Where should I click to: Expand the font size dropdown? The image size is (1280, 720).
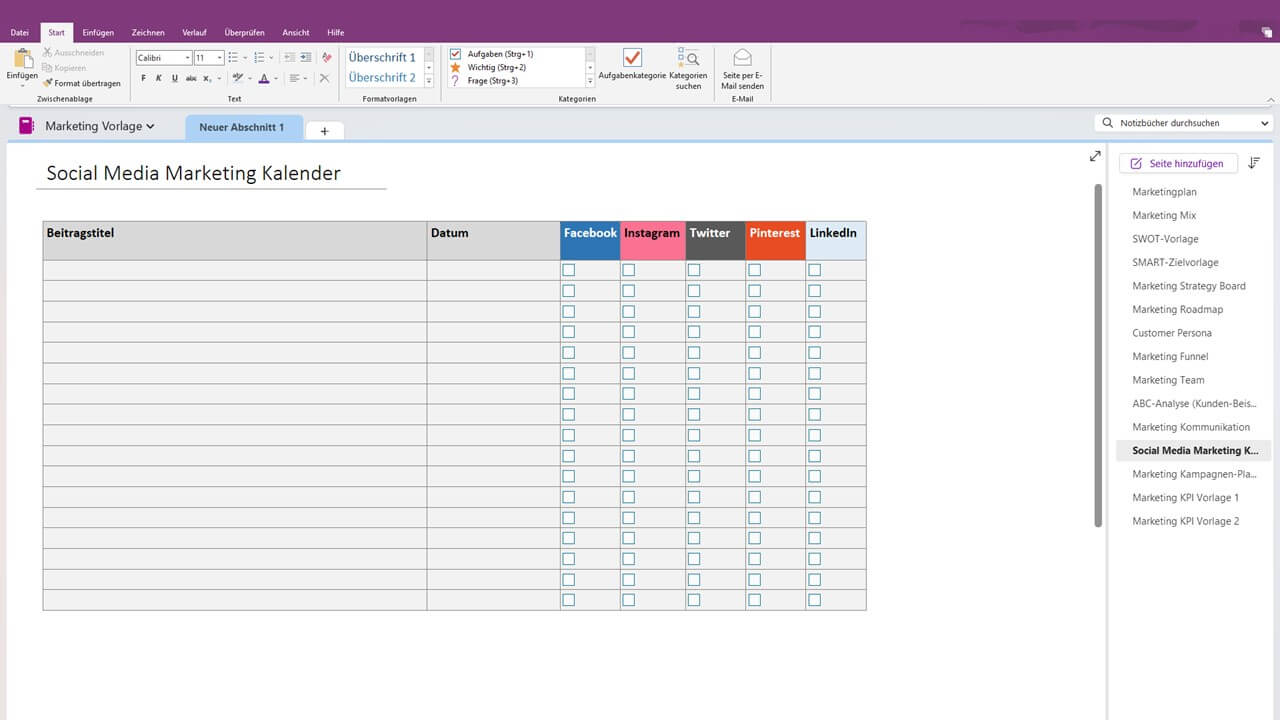tap(218, 57)
